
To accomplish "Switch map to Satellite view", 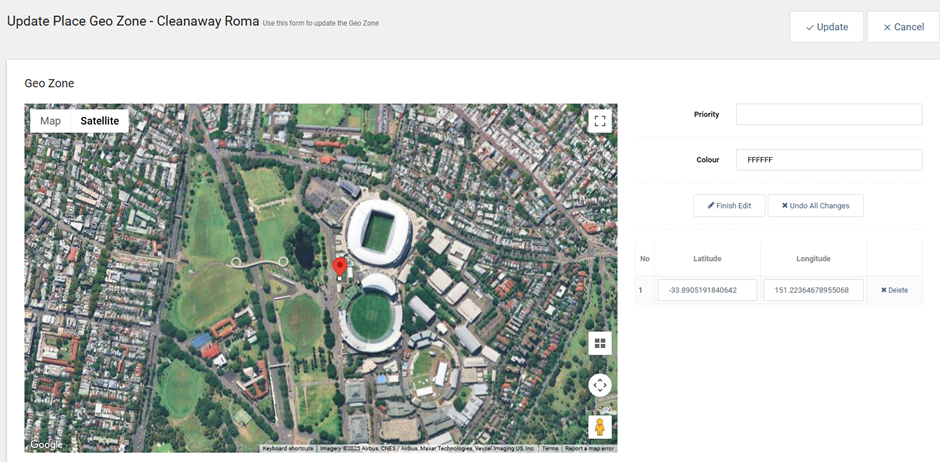I will pos(100,121).
